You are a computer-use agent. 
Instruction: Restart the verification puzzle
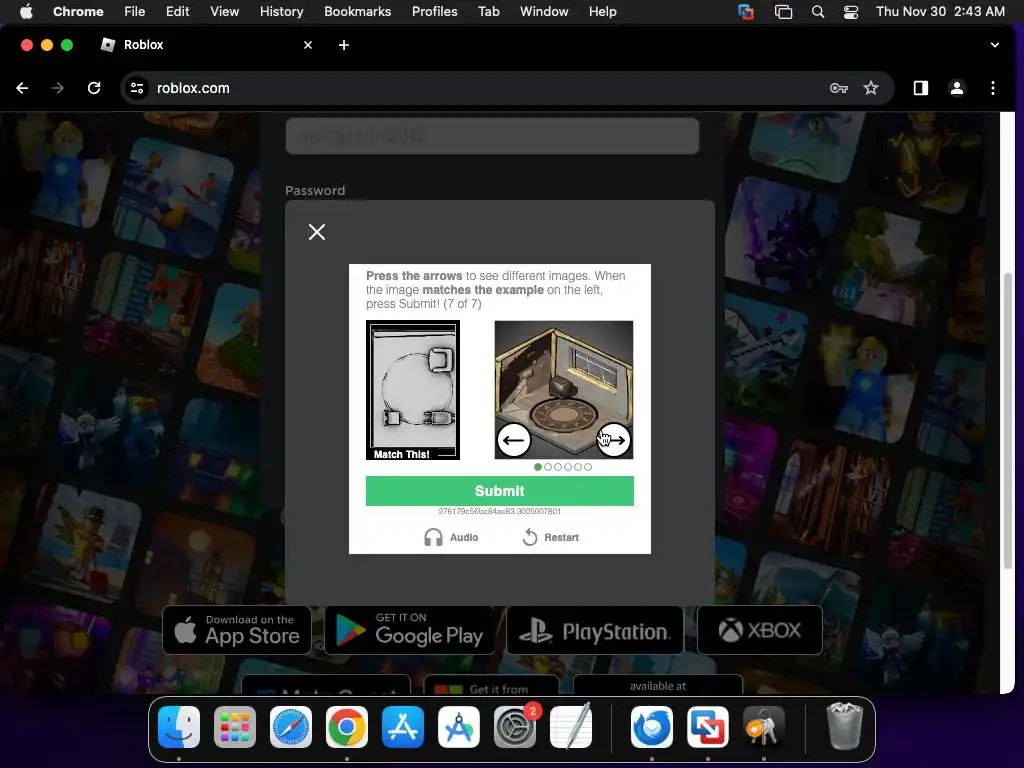551,537
